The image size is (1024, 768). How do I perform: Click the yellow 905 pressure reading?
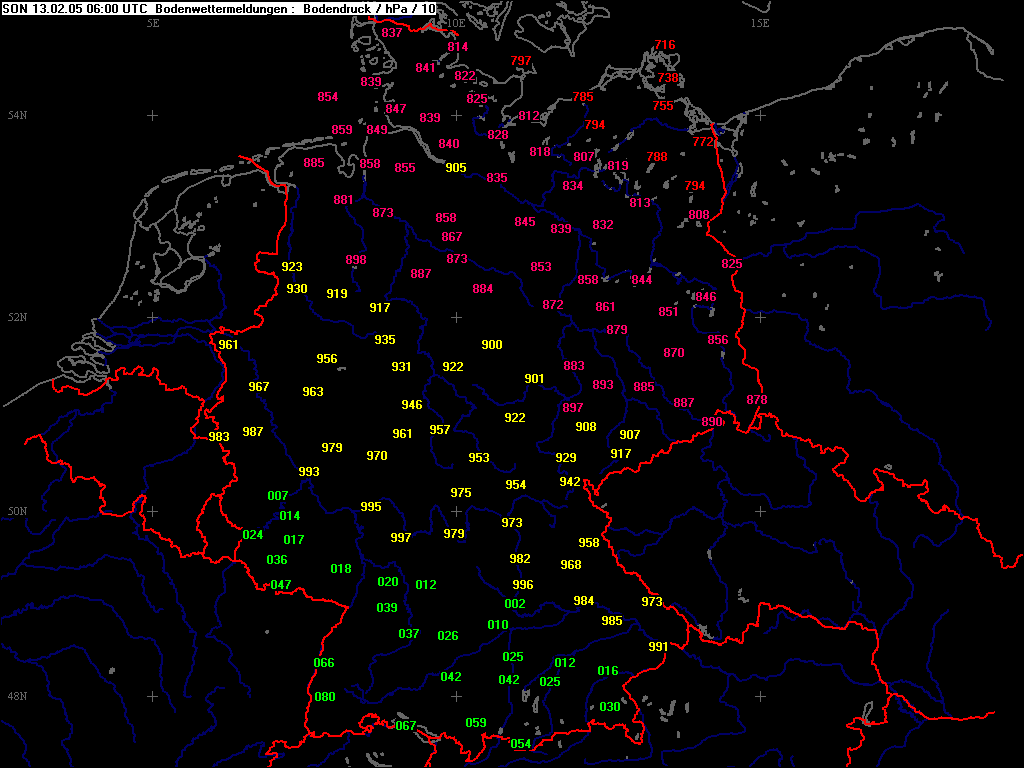455,168
